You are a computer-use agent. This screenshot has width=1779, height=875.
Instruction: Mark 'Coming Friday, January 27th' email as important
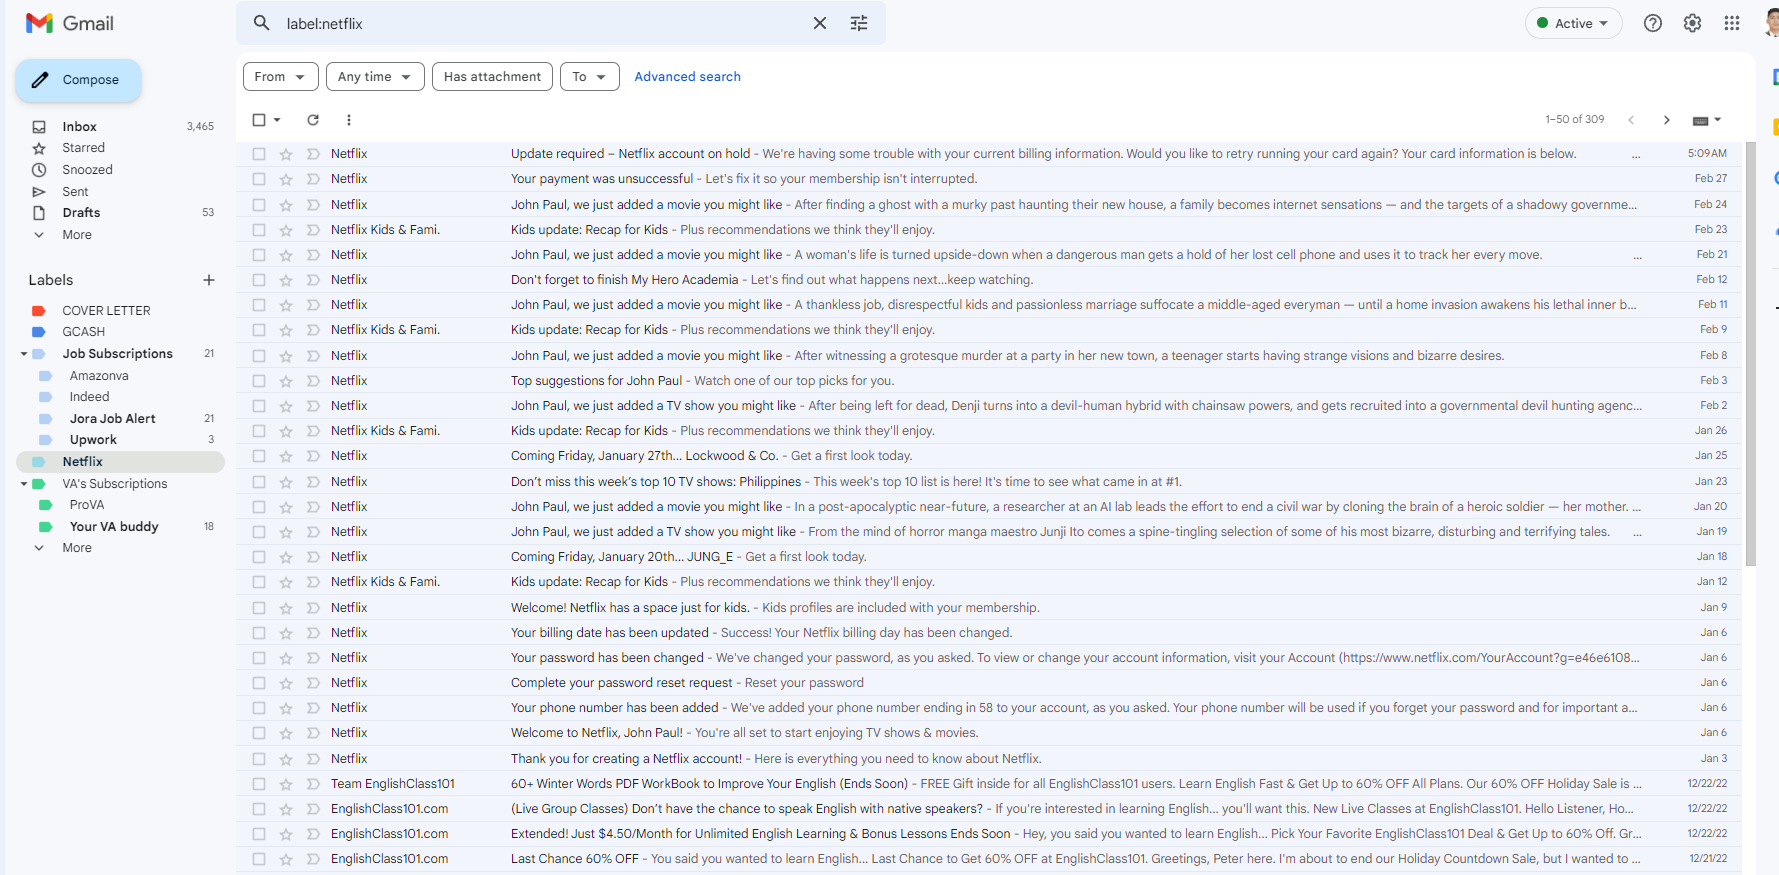313,456
